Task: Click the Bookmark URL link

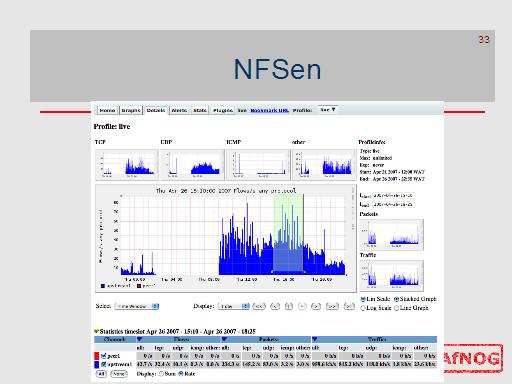Action: click(269, 110)
